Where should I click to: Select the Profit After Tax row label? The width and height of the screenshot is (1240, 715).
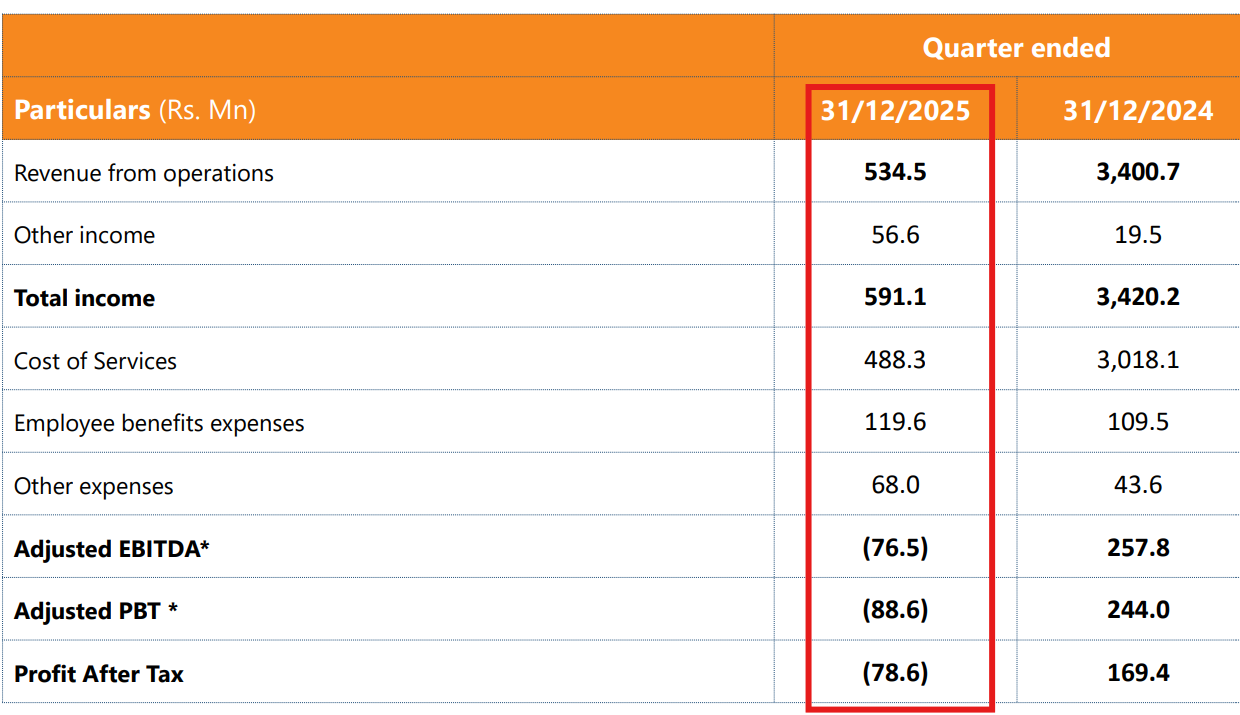[x=99, y=674]
